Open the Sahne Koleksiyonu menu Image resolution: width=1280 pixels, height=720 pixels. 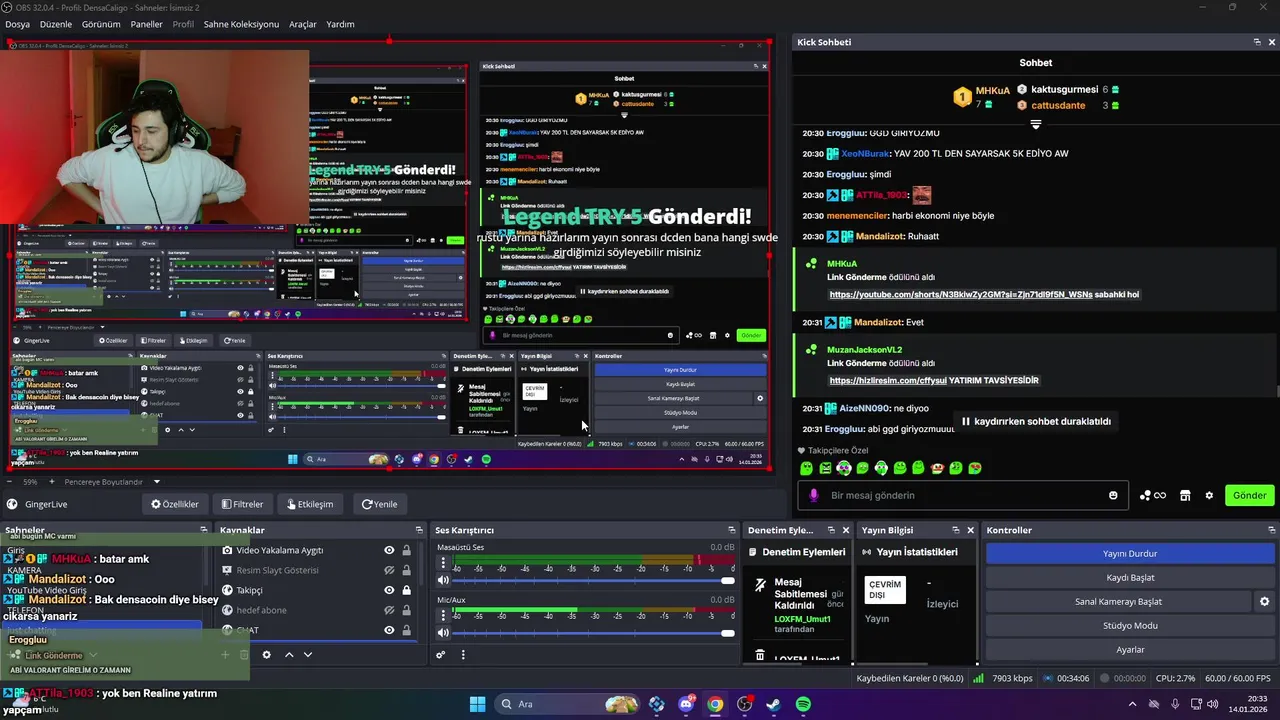(x=241, y=24)
